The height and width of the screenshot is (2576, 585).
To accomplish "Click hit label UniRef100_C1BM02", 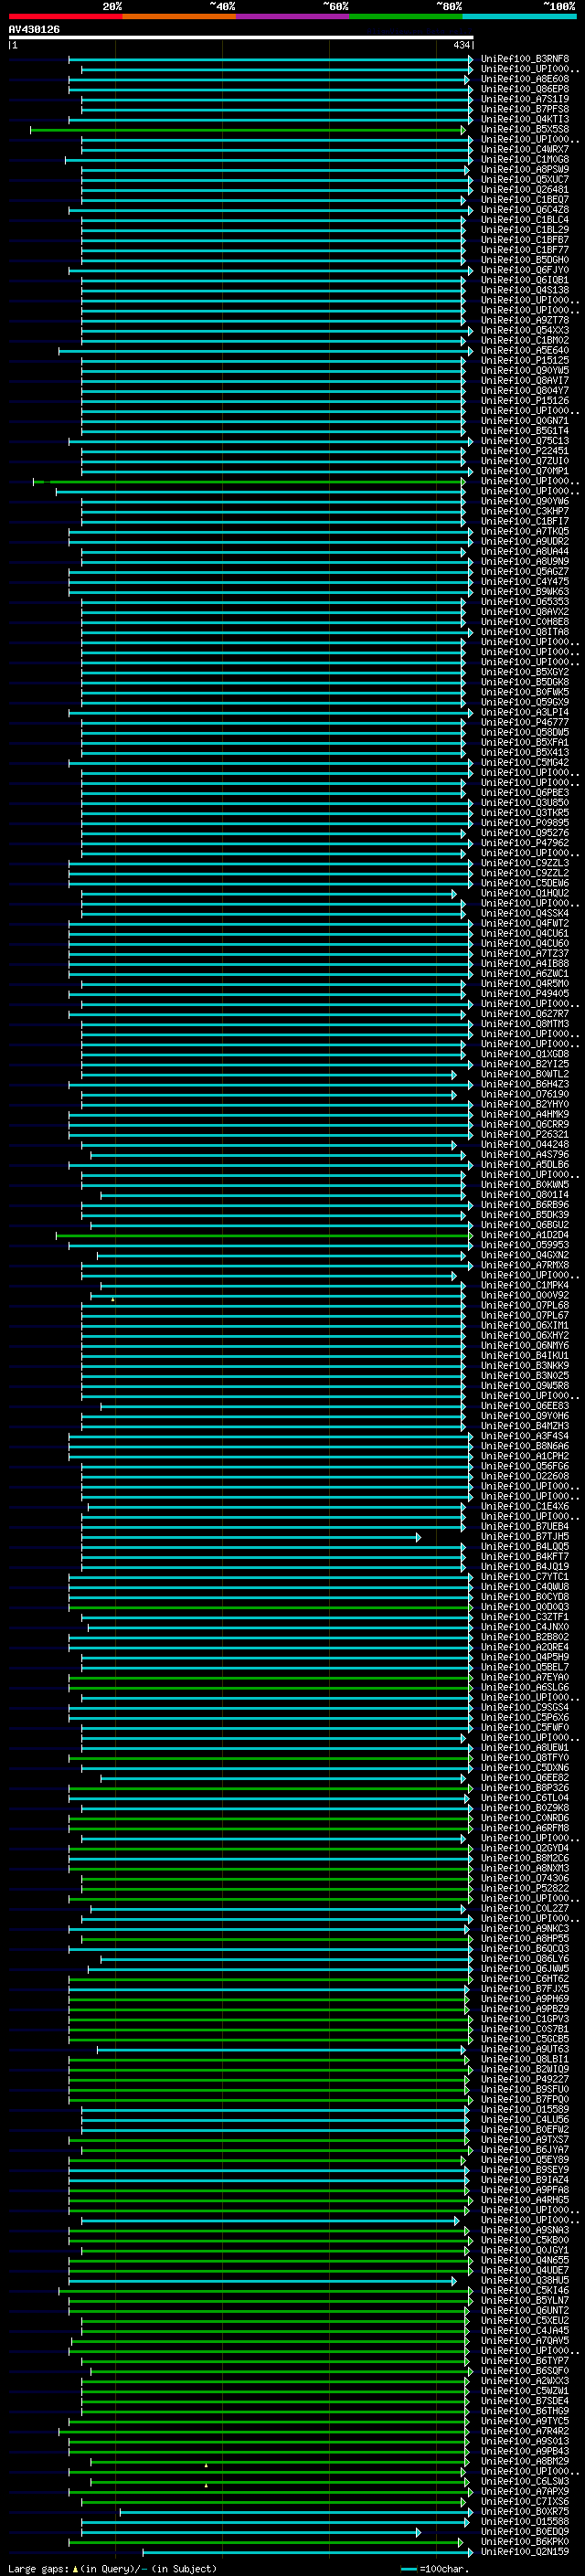I will (x=525, y=340).
